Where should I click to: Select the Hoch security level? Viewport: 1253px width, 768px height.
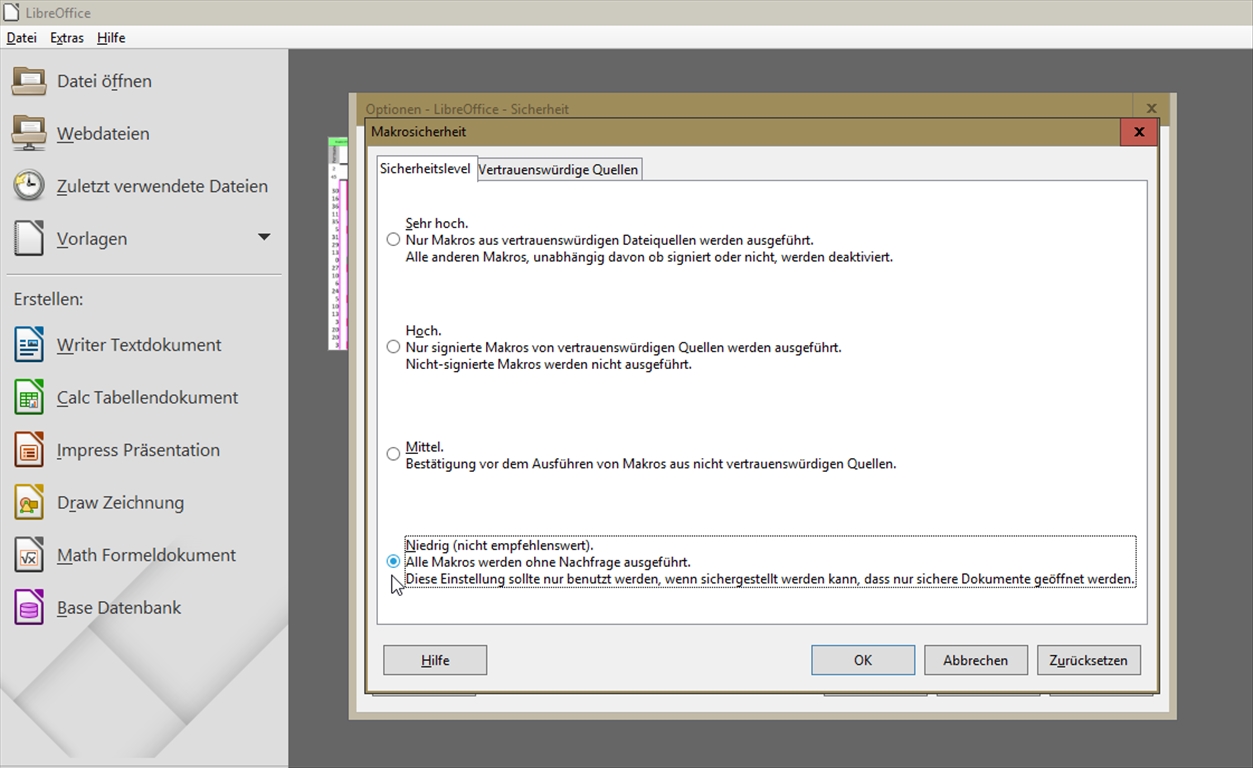(393, 347)
